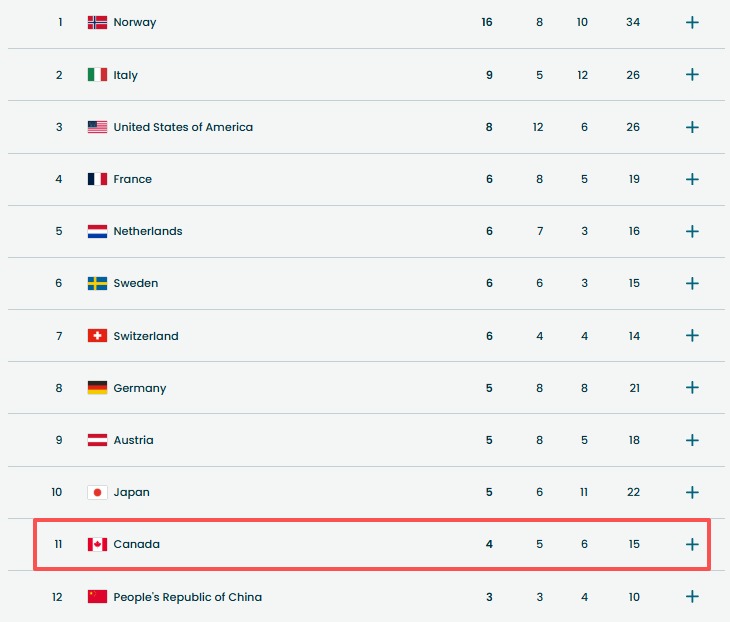This screenshot has height=622, width=730.
Task: Expand Austria's row with plus icon
Action: (x=692, y=440)
